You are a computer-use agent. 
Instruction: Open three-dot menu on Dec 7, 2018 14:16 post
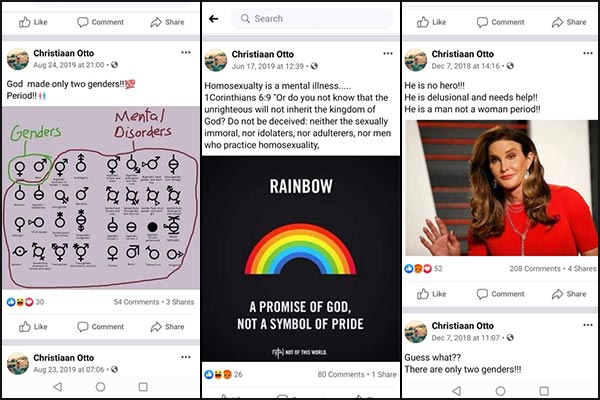[x=588, y=53]
